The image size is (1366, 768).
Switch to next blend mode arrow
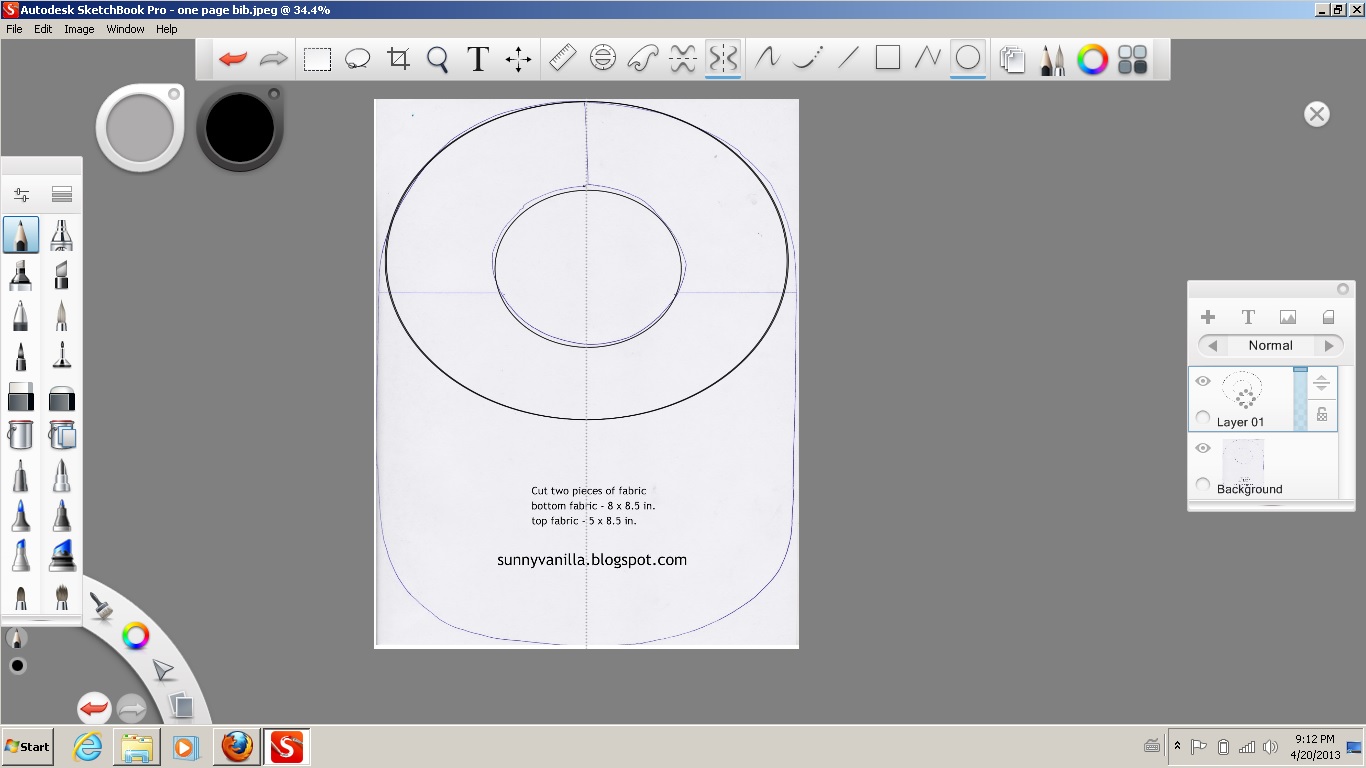pyautogui.click(x=1329, y=345)
